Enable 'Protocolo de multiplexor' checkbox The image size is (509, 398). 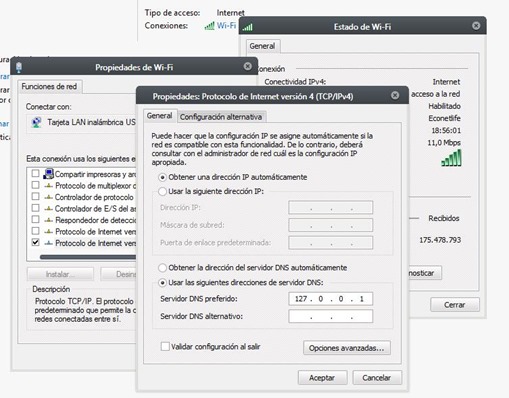(35, 185)
